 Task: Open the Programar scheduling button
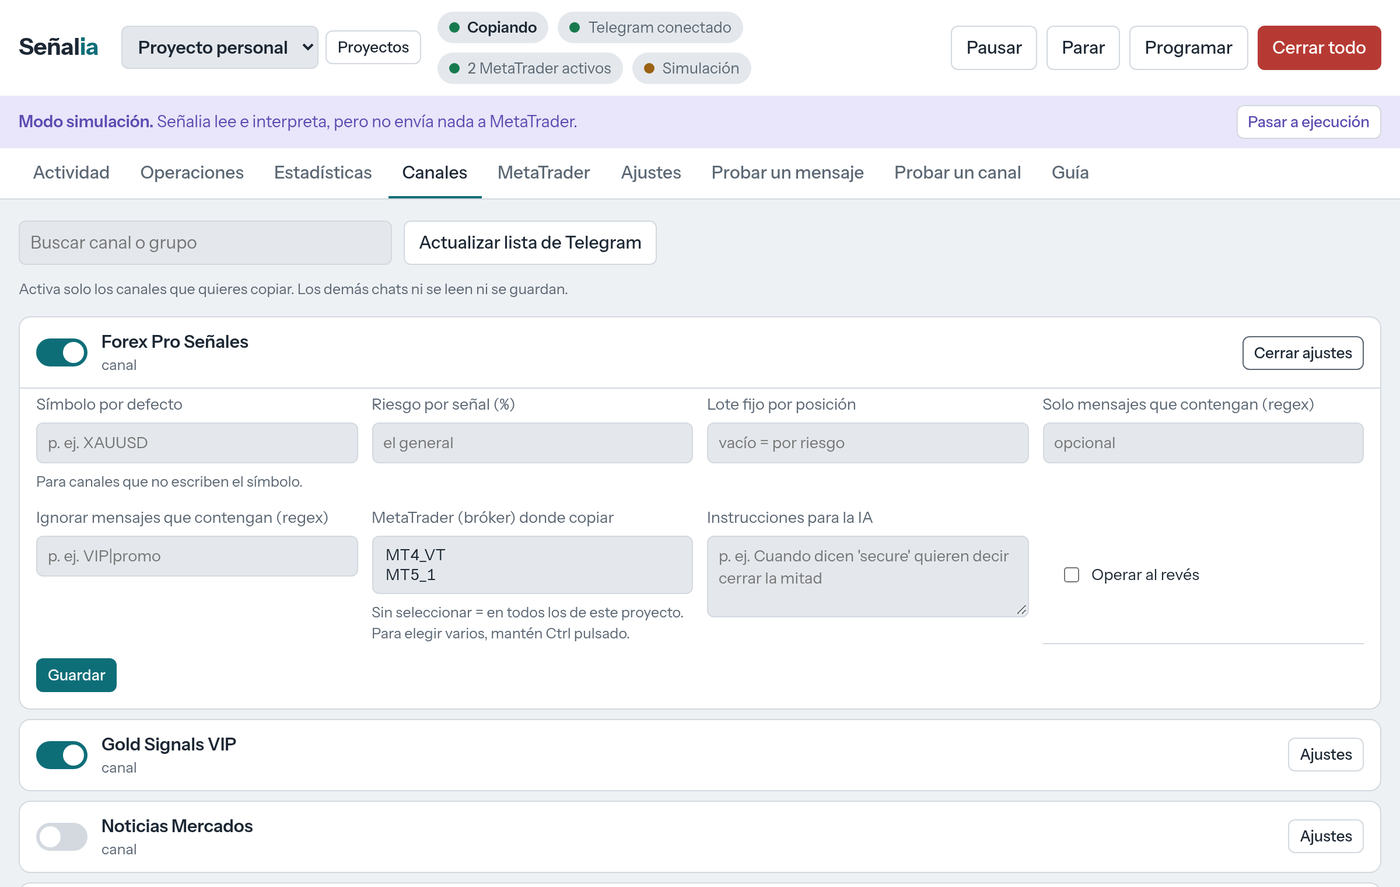1189,47
